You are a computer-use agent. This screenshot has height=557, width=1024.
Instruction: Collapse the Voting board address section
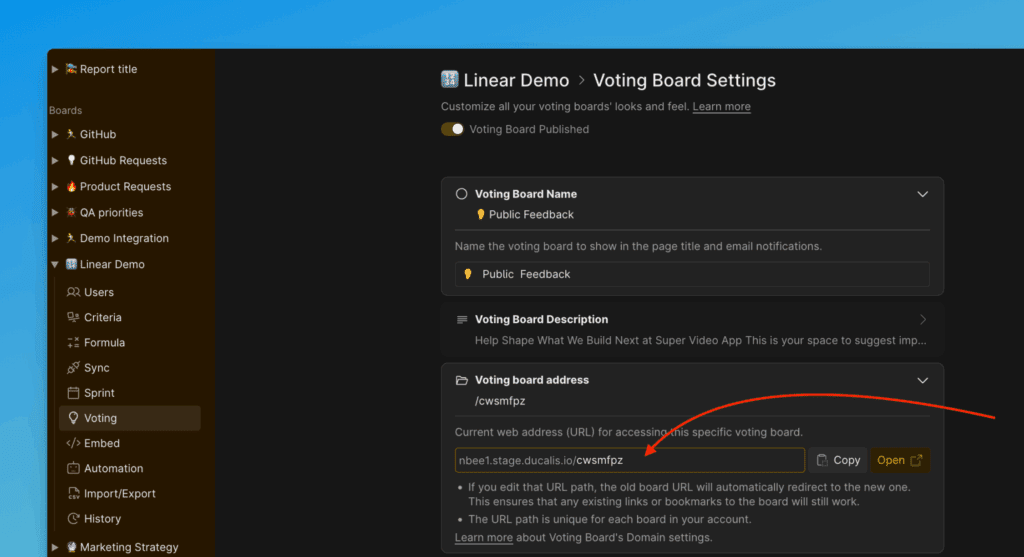922,380
